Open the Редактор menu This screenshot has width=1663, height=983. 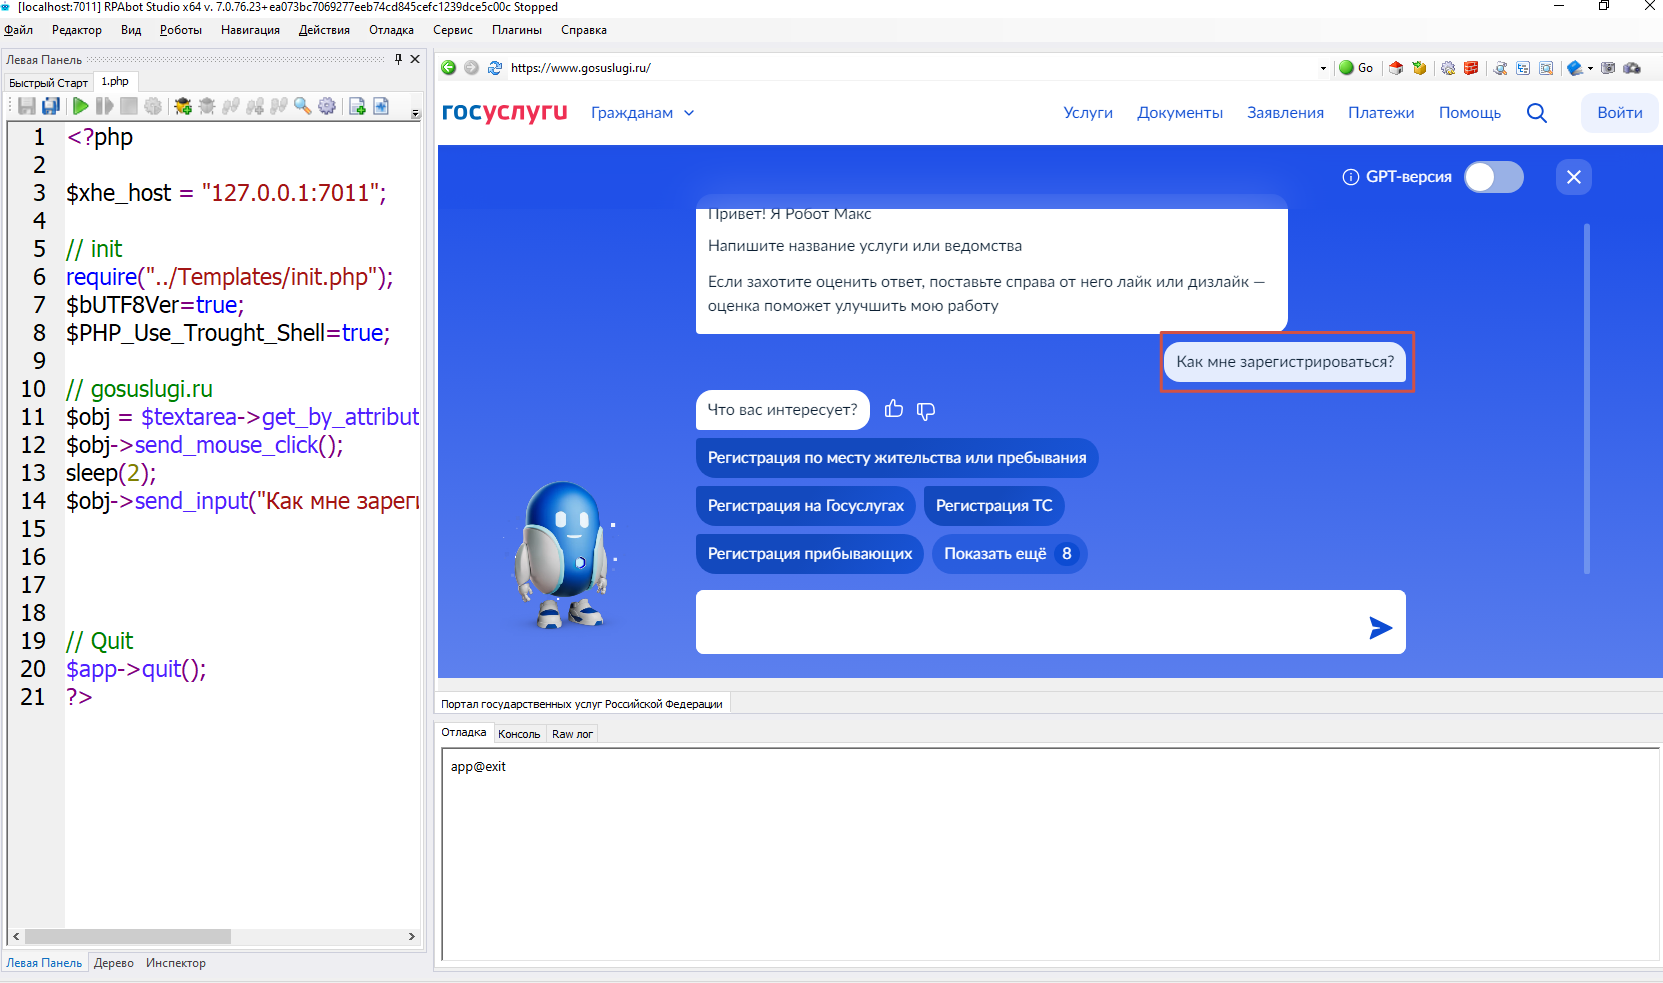[x=77, y=30]
